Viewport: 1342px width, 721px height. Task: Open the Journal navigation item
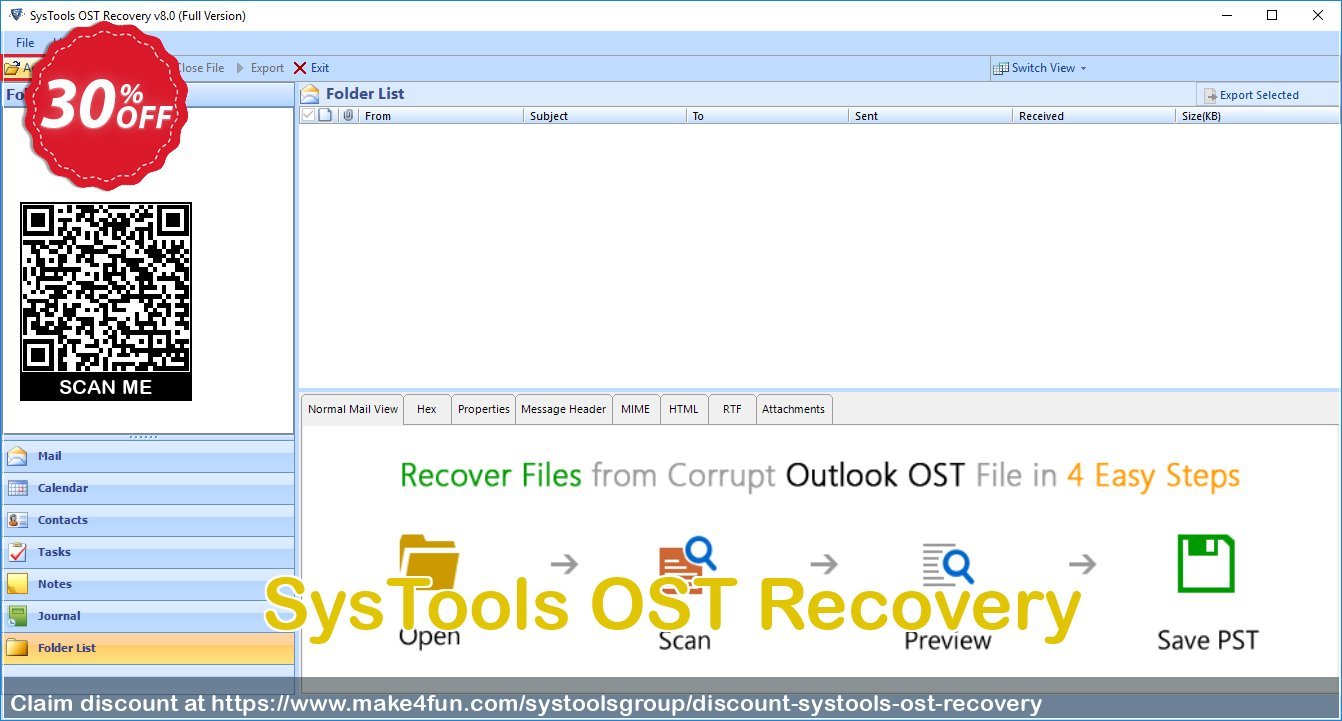[x=148, y=616]
